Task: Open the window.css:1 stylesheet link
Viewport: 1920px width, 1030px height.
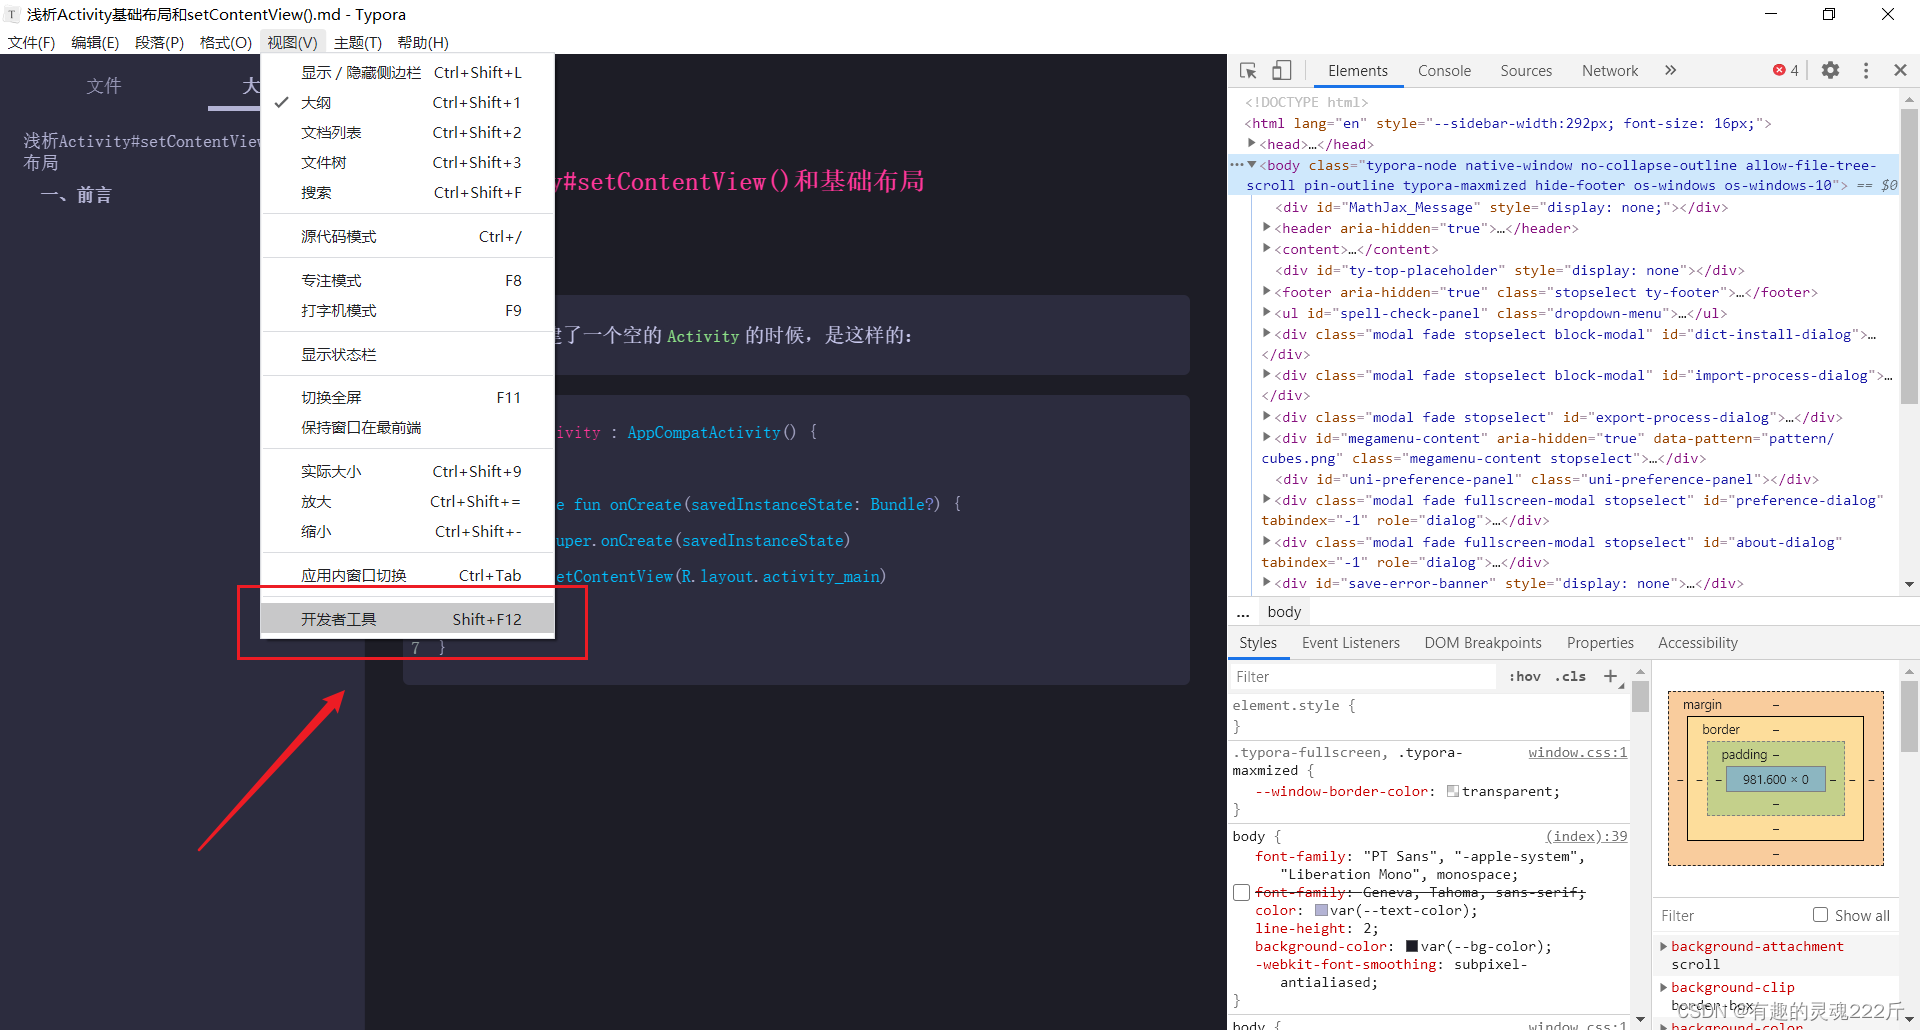Action: coord(1577,752)
